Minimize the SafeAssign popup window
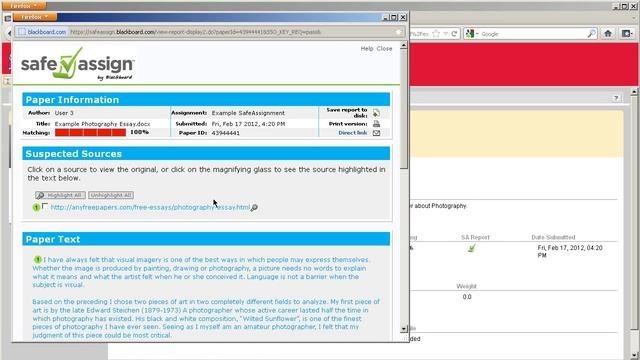The image size is (640, 360). click(385, 17)
